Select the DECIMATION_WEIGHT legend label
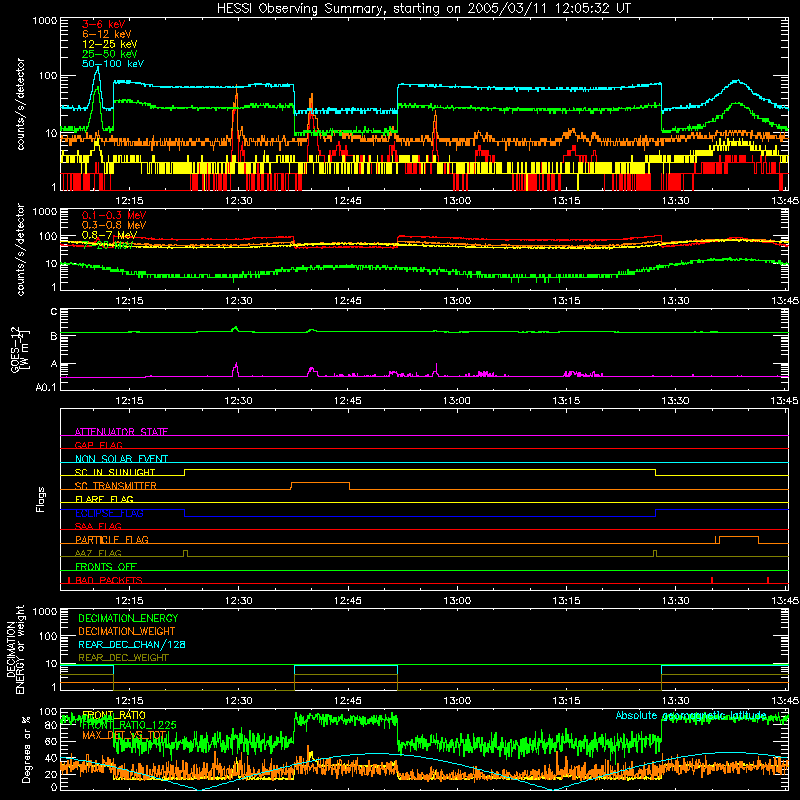 [x=127, y=632]
